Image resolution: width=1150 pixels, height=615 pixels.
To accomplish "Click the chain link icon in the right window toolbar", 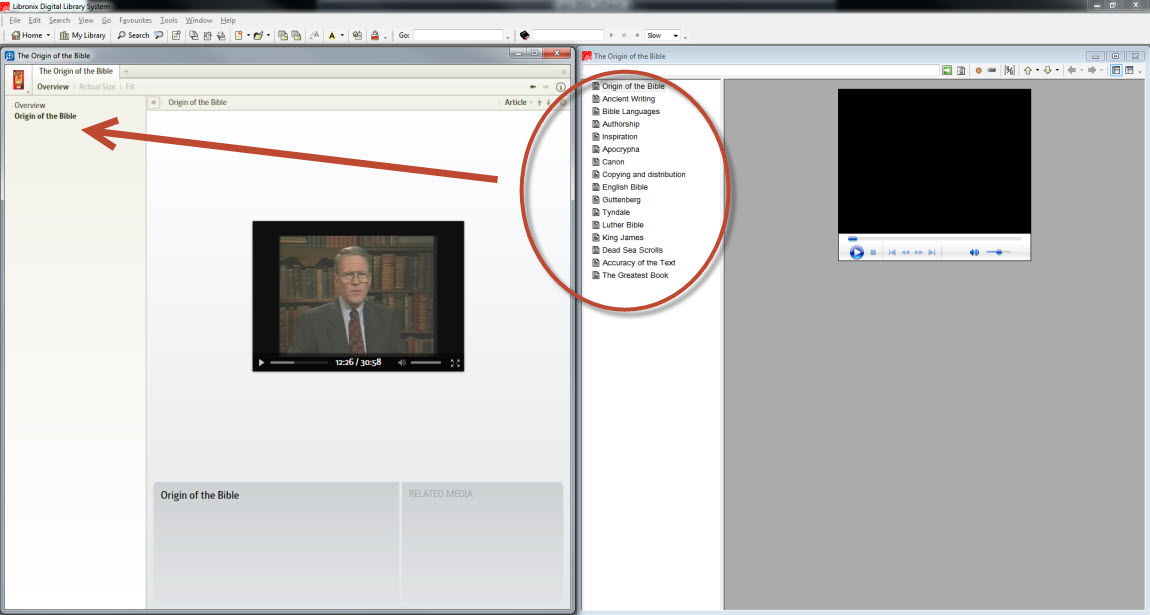I will [992, 70].
